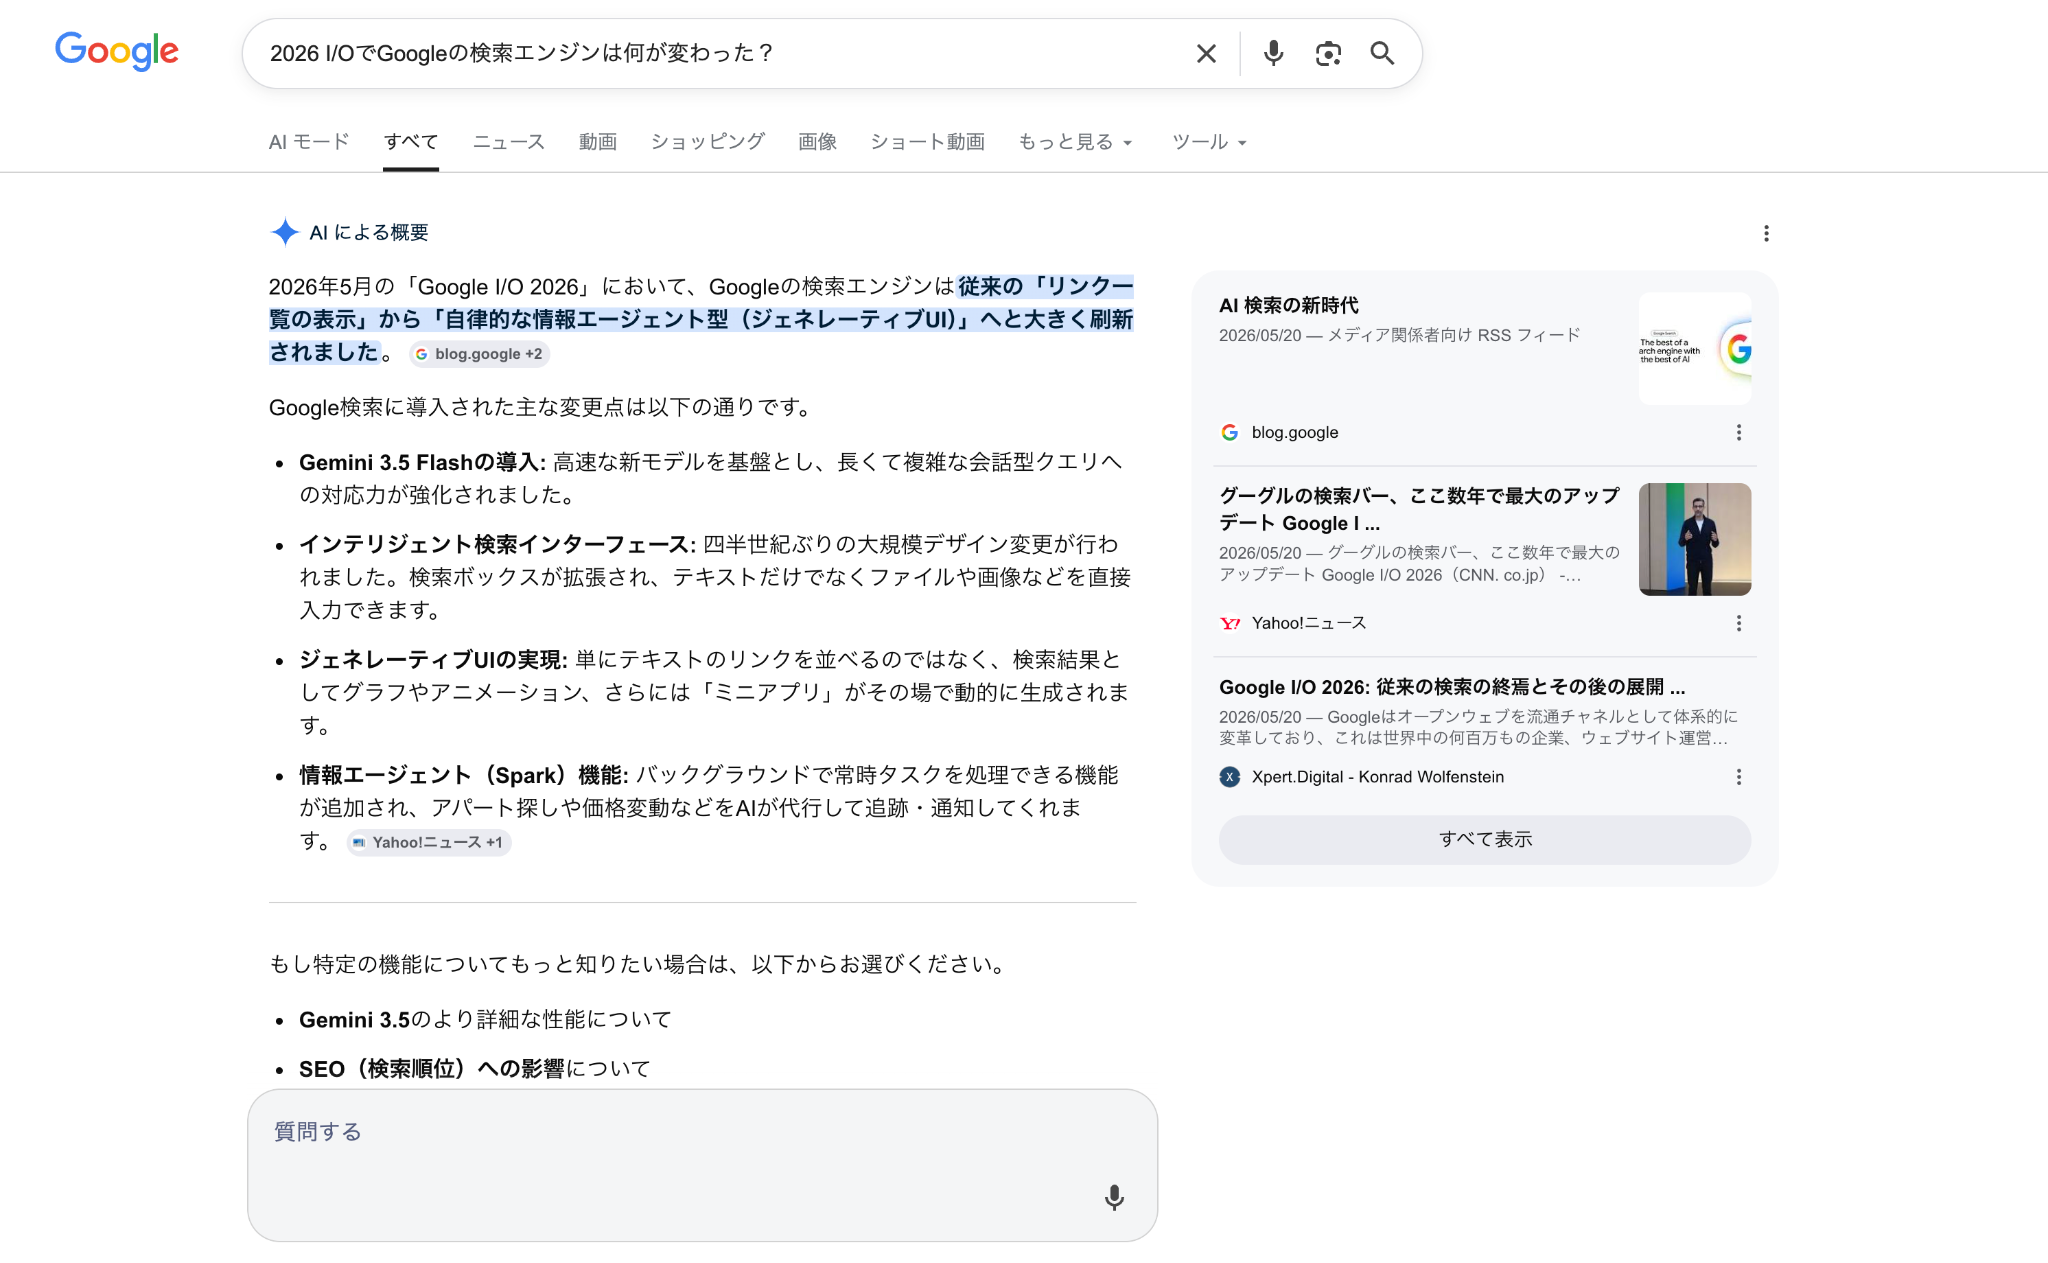Click the Xpert.Digital source favicon

tap(1230, 777)
